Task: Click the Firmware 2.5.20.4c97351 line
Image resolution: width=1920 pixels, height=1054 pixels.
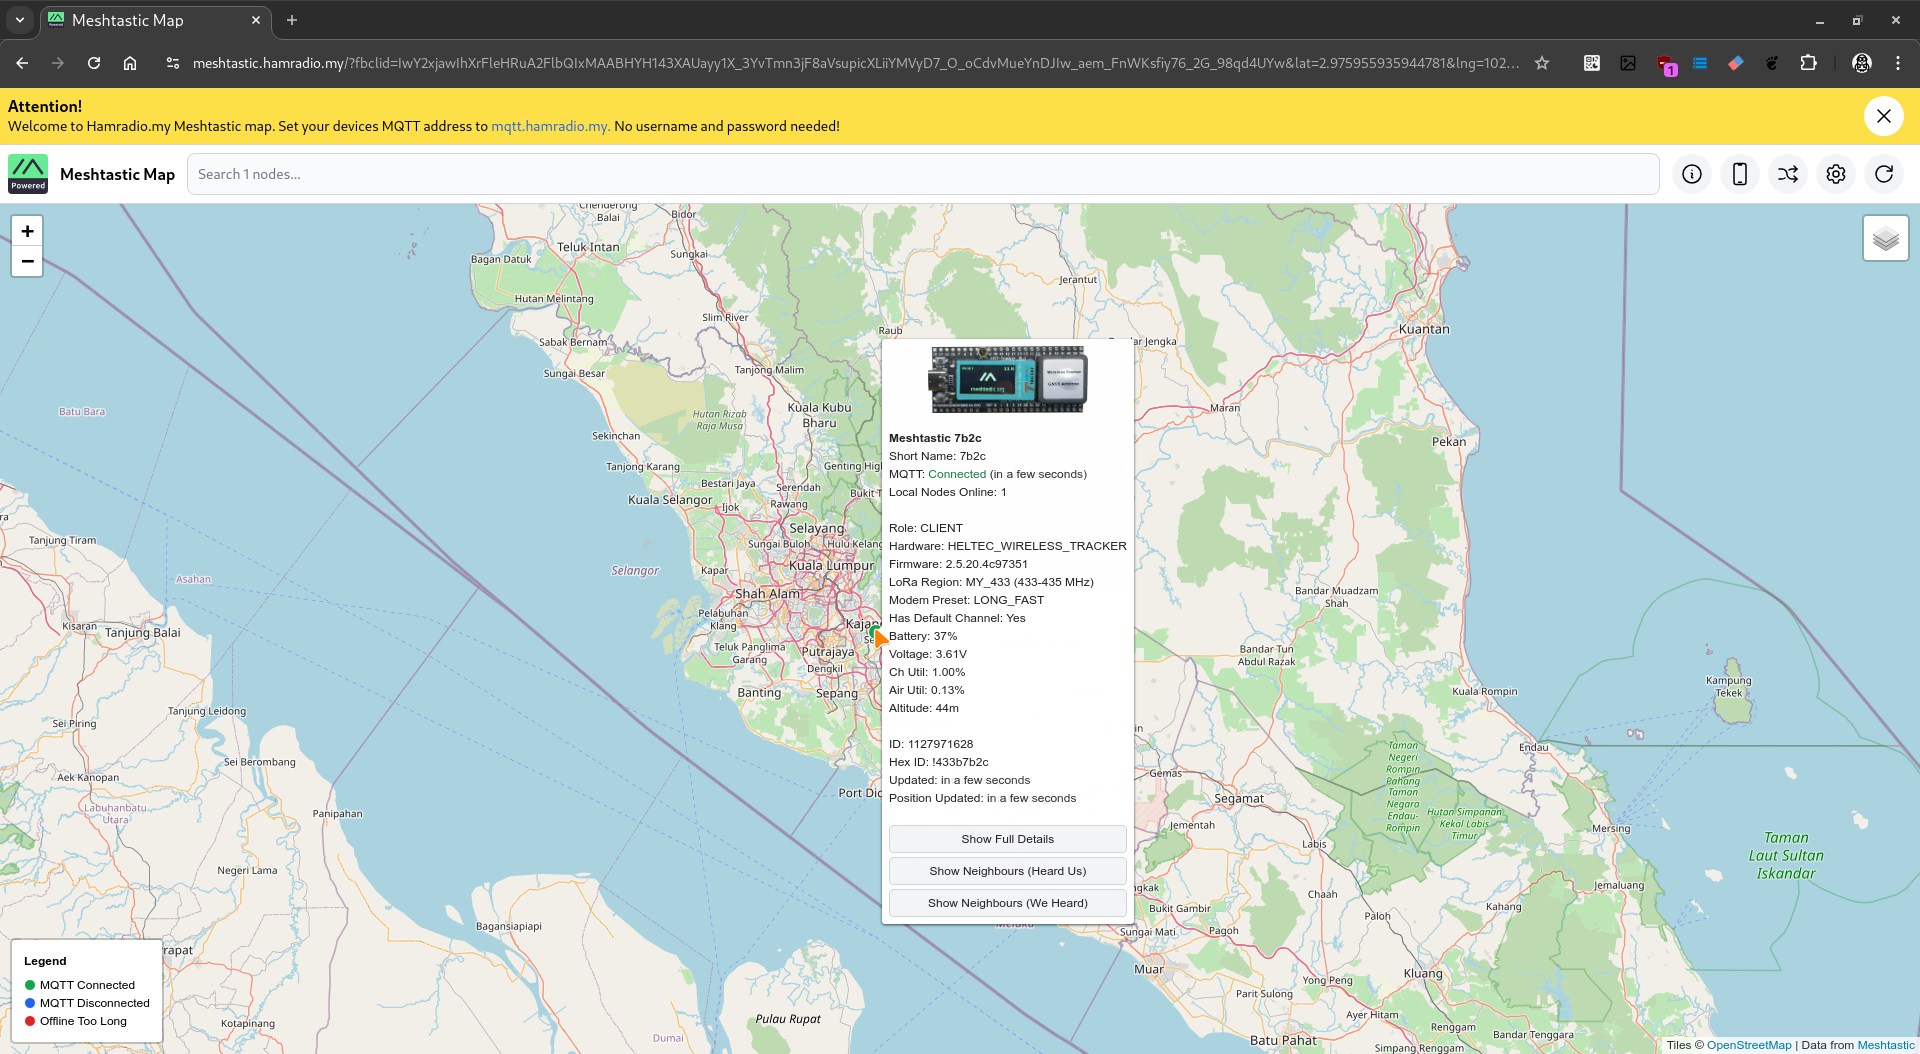Action: pos(958,564)
